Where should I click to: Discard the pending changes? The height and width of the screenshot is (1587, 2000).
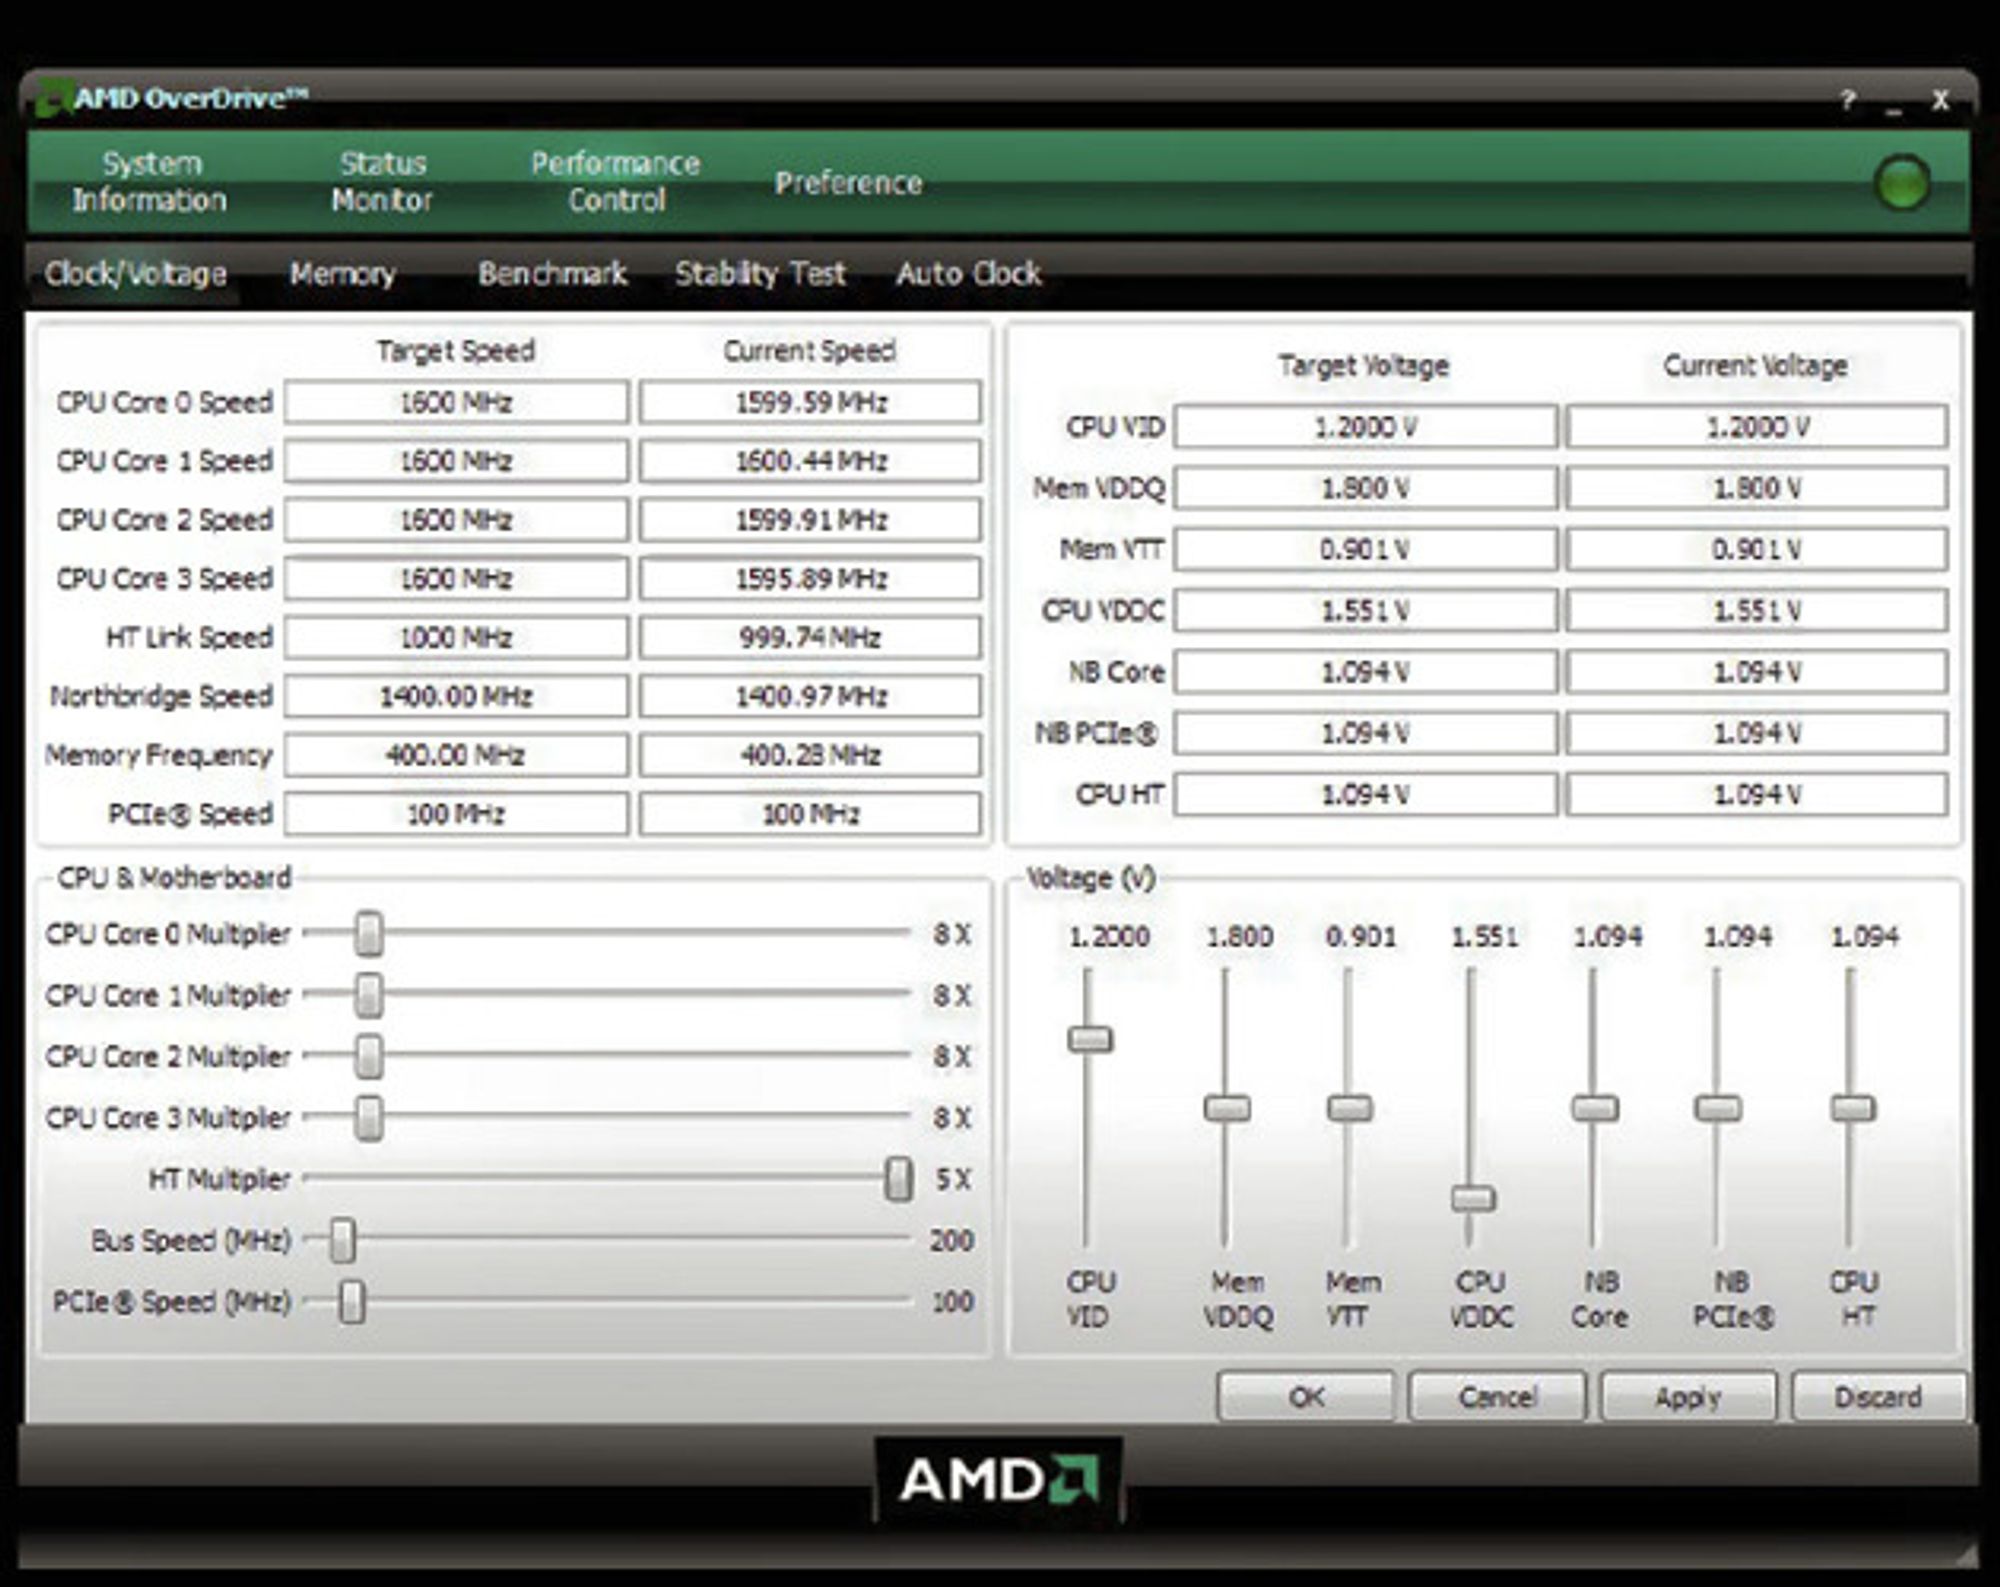(1878, 1396)
